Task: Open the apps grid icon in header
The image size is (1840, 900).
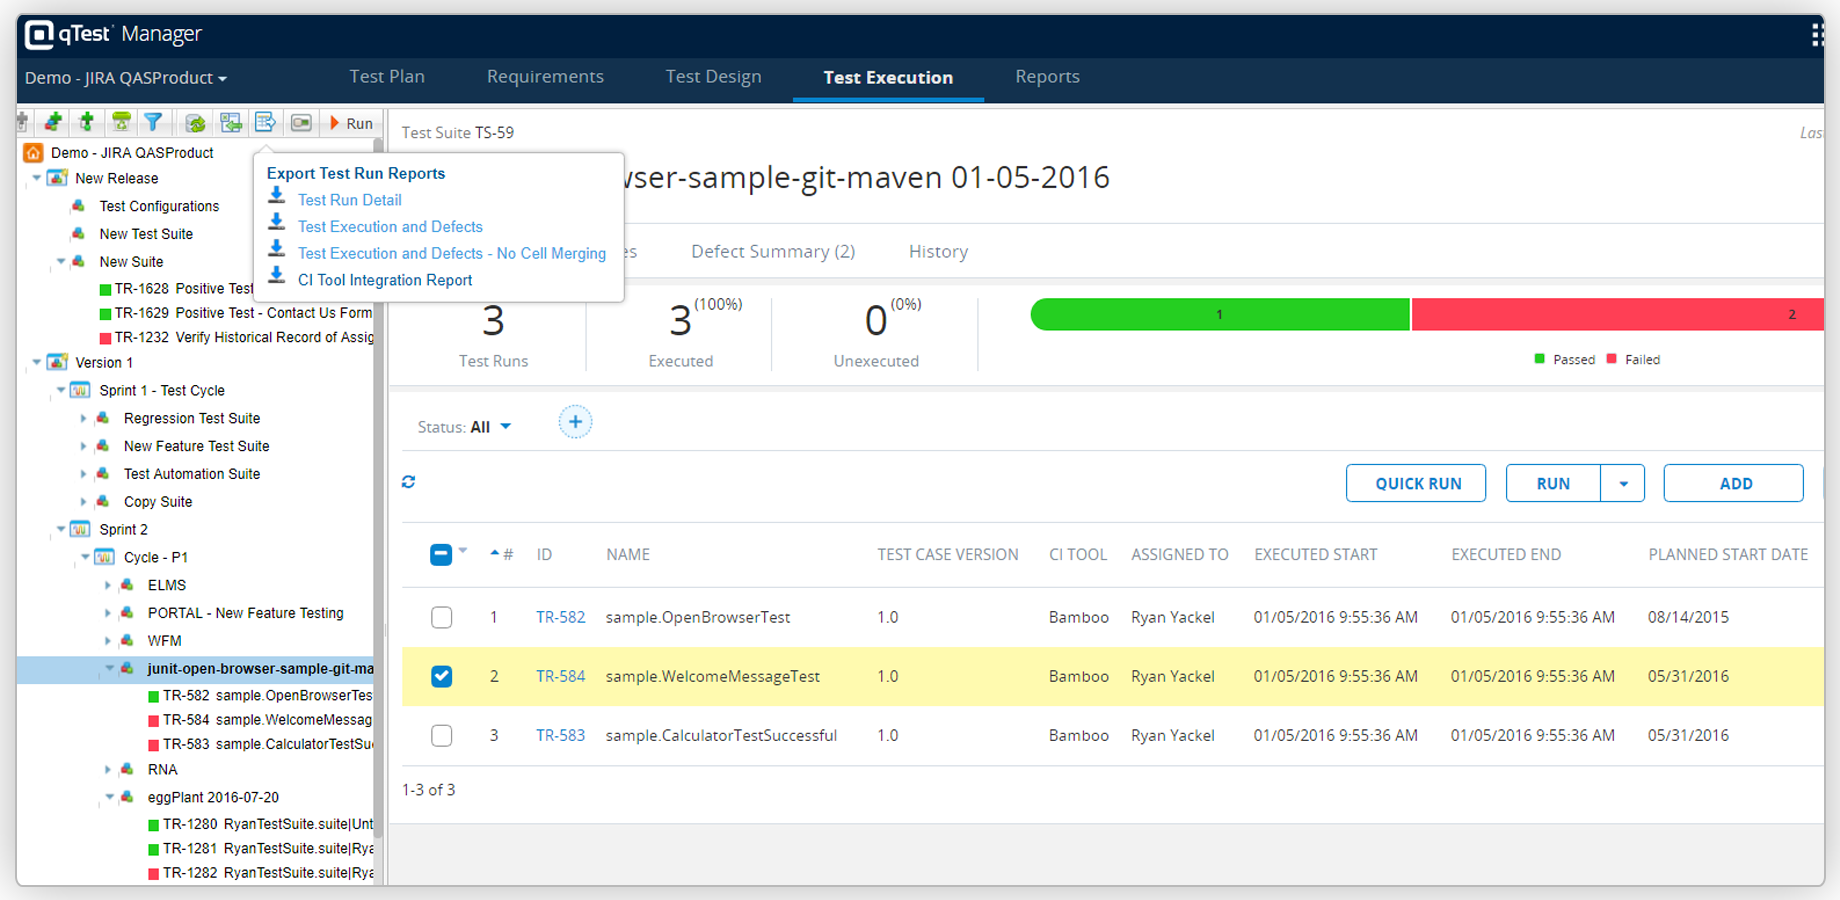Action: [x=1817, y=35]
